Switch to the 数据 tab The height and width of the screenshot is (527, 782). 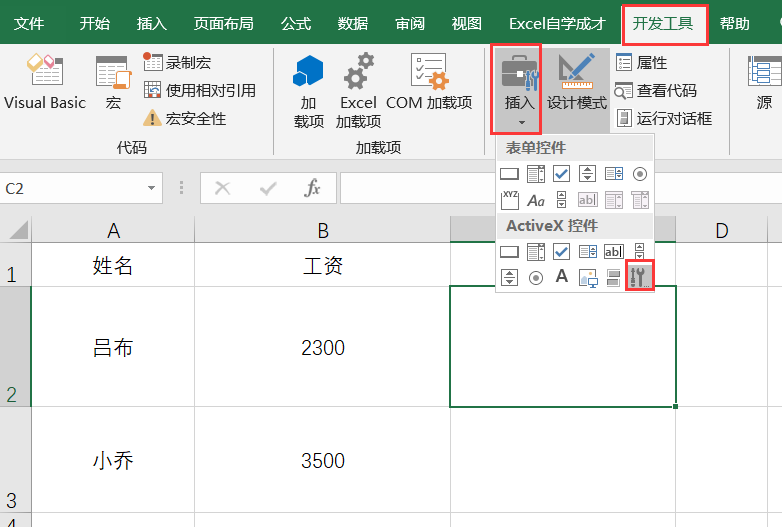[353, 23]
